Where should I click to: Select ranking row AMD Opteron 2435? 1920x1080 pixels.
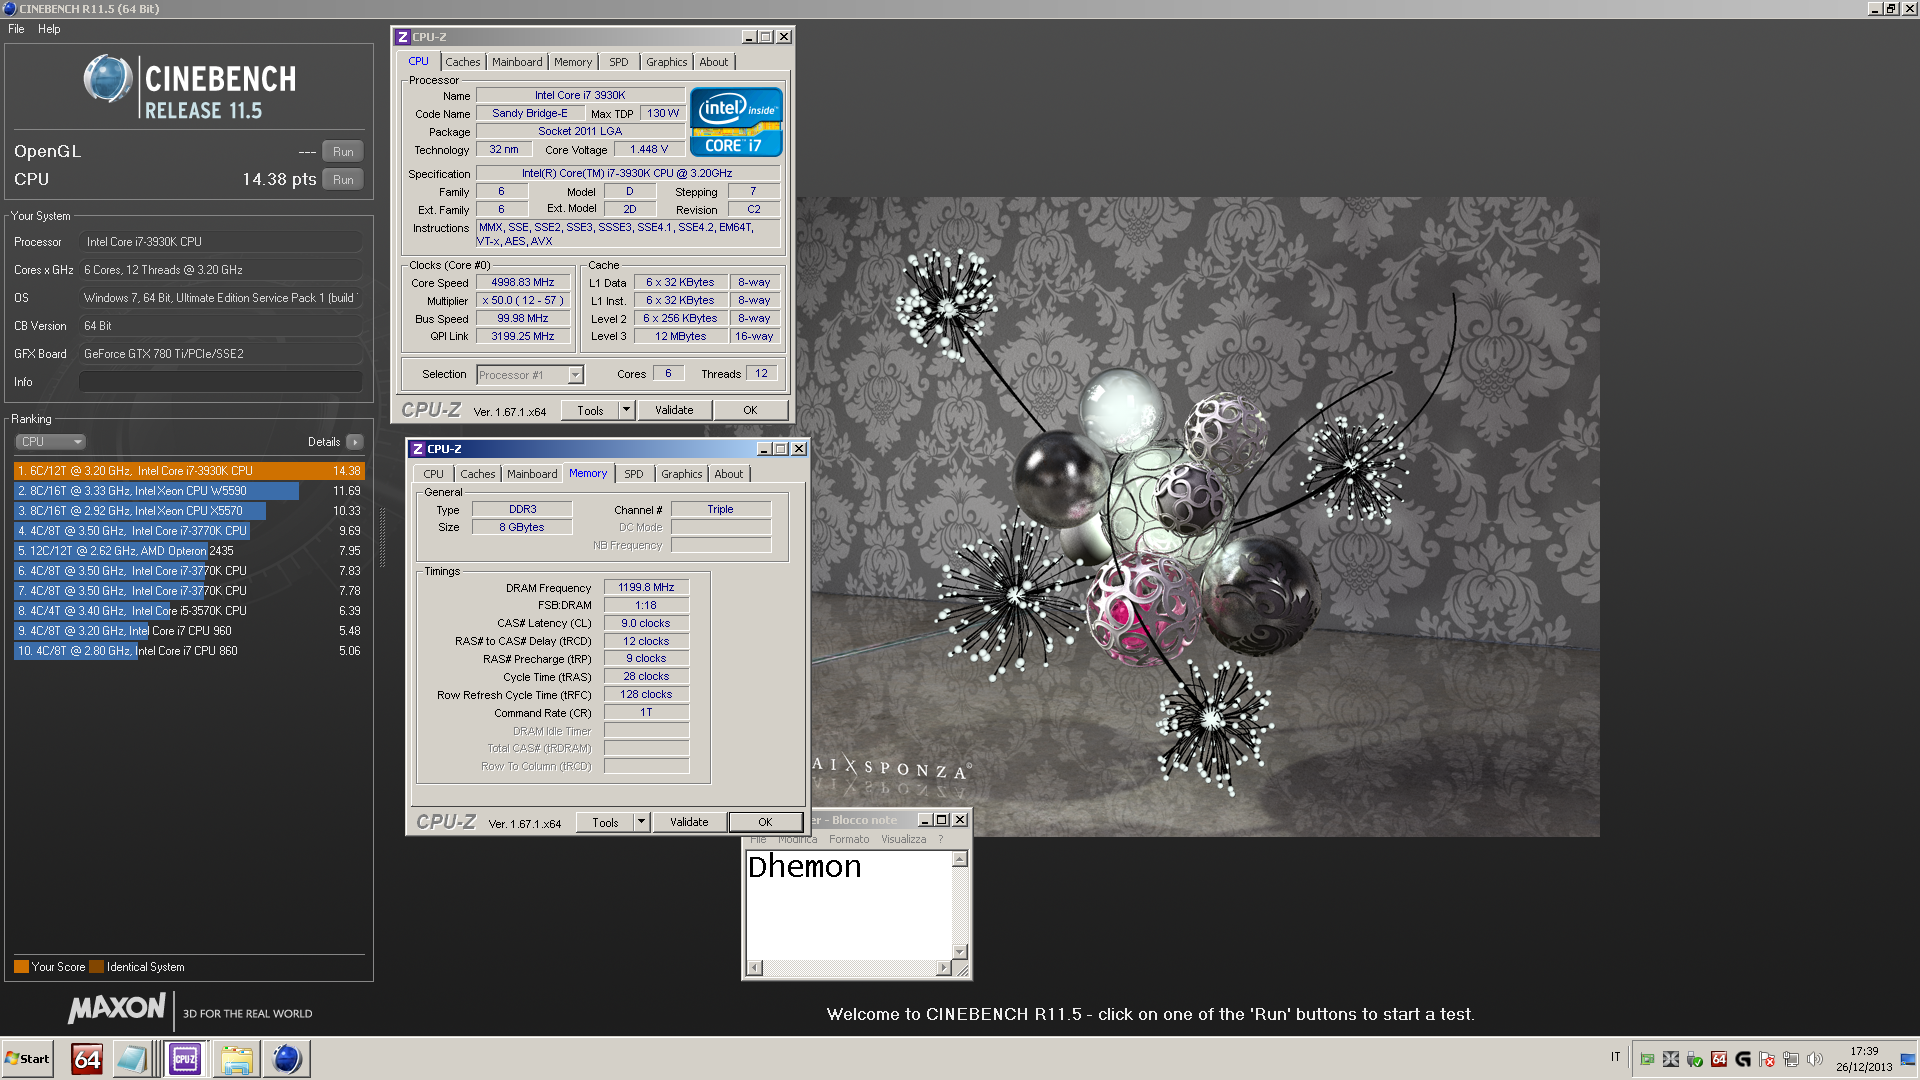(189, 551)
